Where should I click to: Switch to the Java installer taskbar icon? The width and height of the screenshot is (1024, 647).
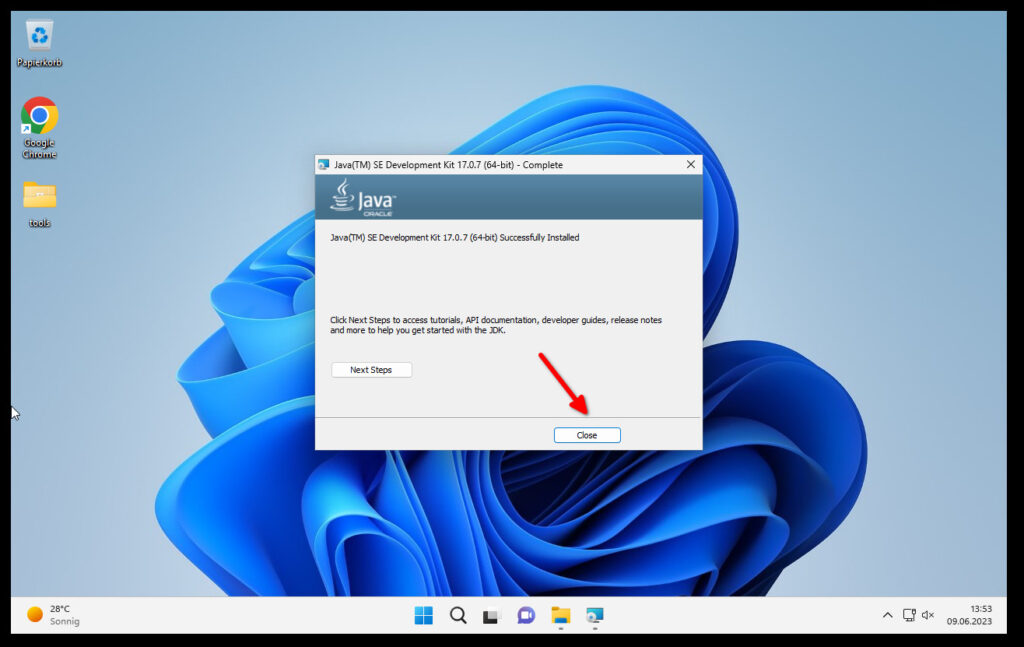click(x=594, y=615)
